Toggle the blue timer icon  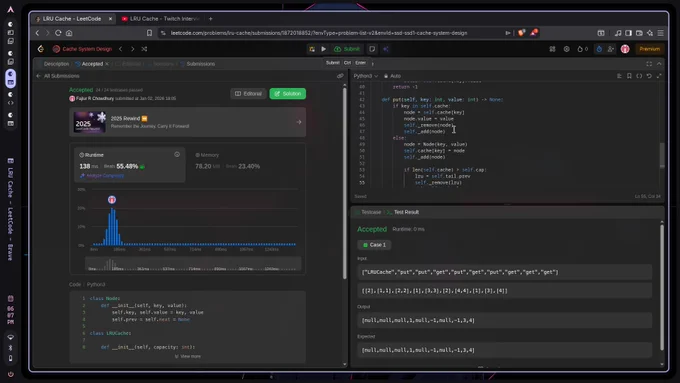[x=599, y=49]
